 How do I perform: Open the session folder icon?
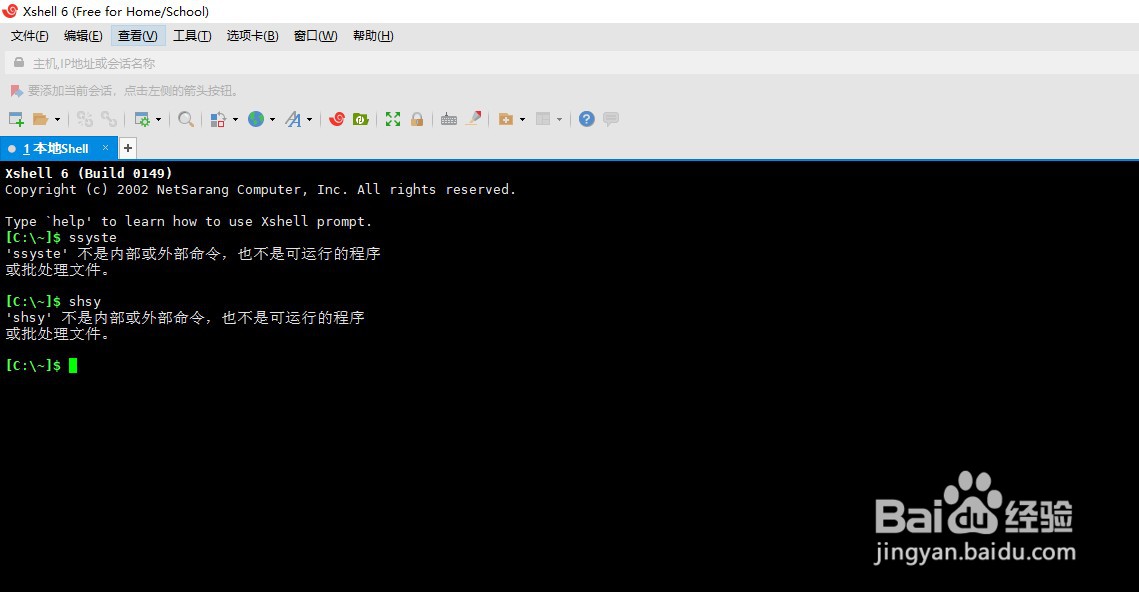(41, 119)
